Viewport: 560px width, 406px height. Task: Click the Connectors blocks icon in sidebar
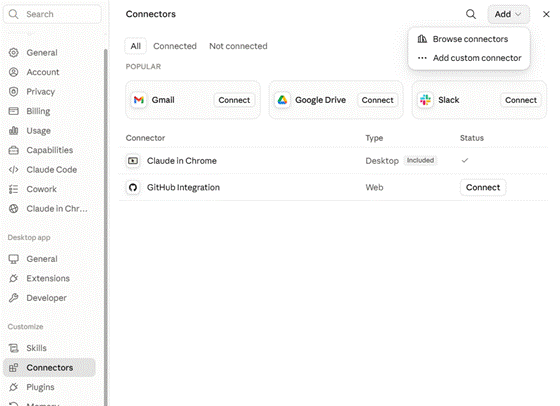(14, 367)
